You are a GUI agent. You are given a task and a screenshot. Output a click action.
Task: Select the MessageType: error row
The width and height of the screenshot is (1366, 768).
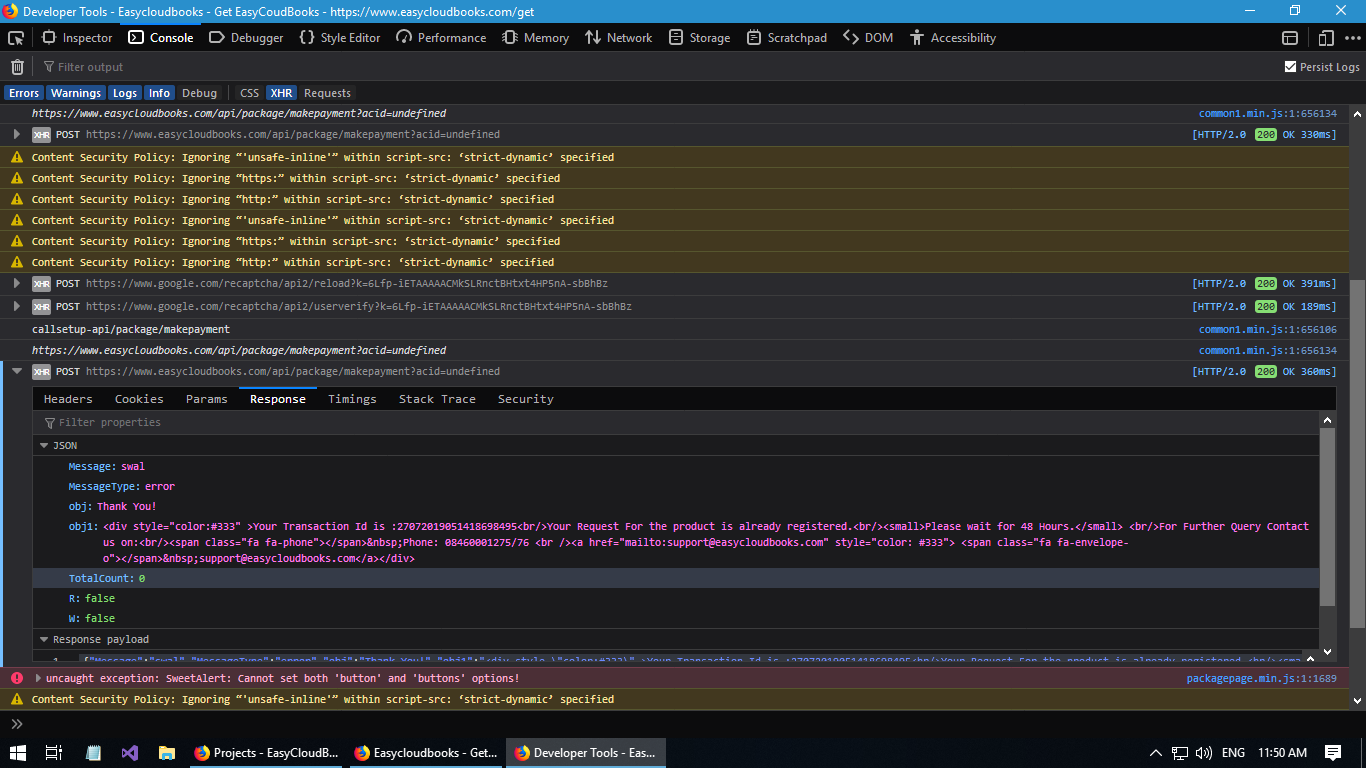click(x=676, y=486)
